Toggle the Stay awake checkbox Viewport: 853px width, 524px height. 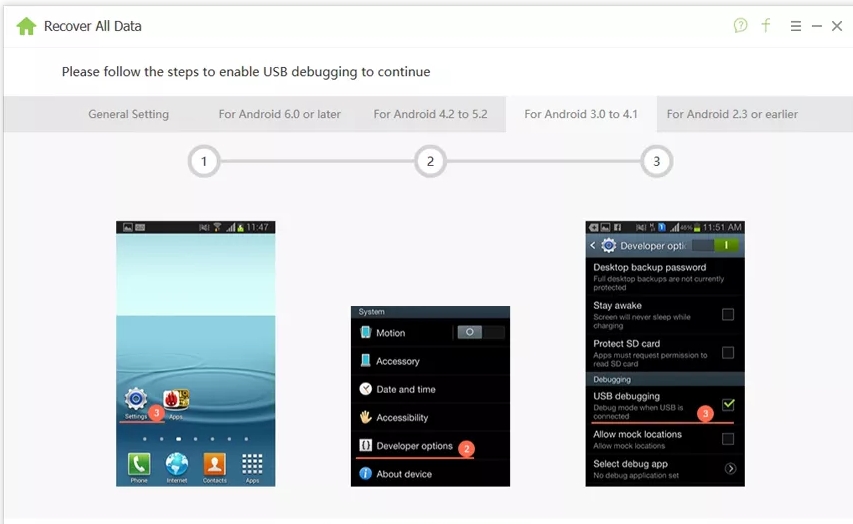[x=728, y=315]
